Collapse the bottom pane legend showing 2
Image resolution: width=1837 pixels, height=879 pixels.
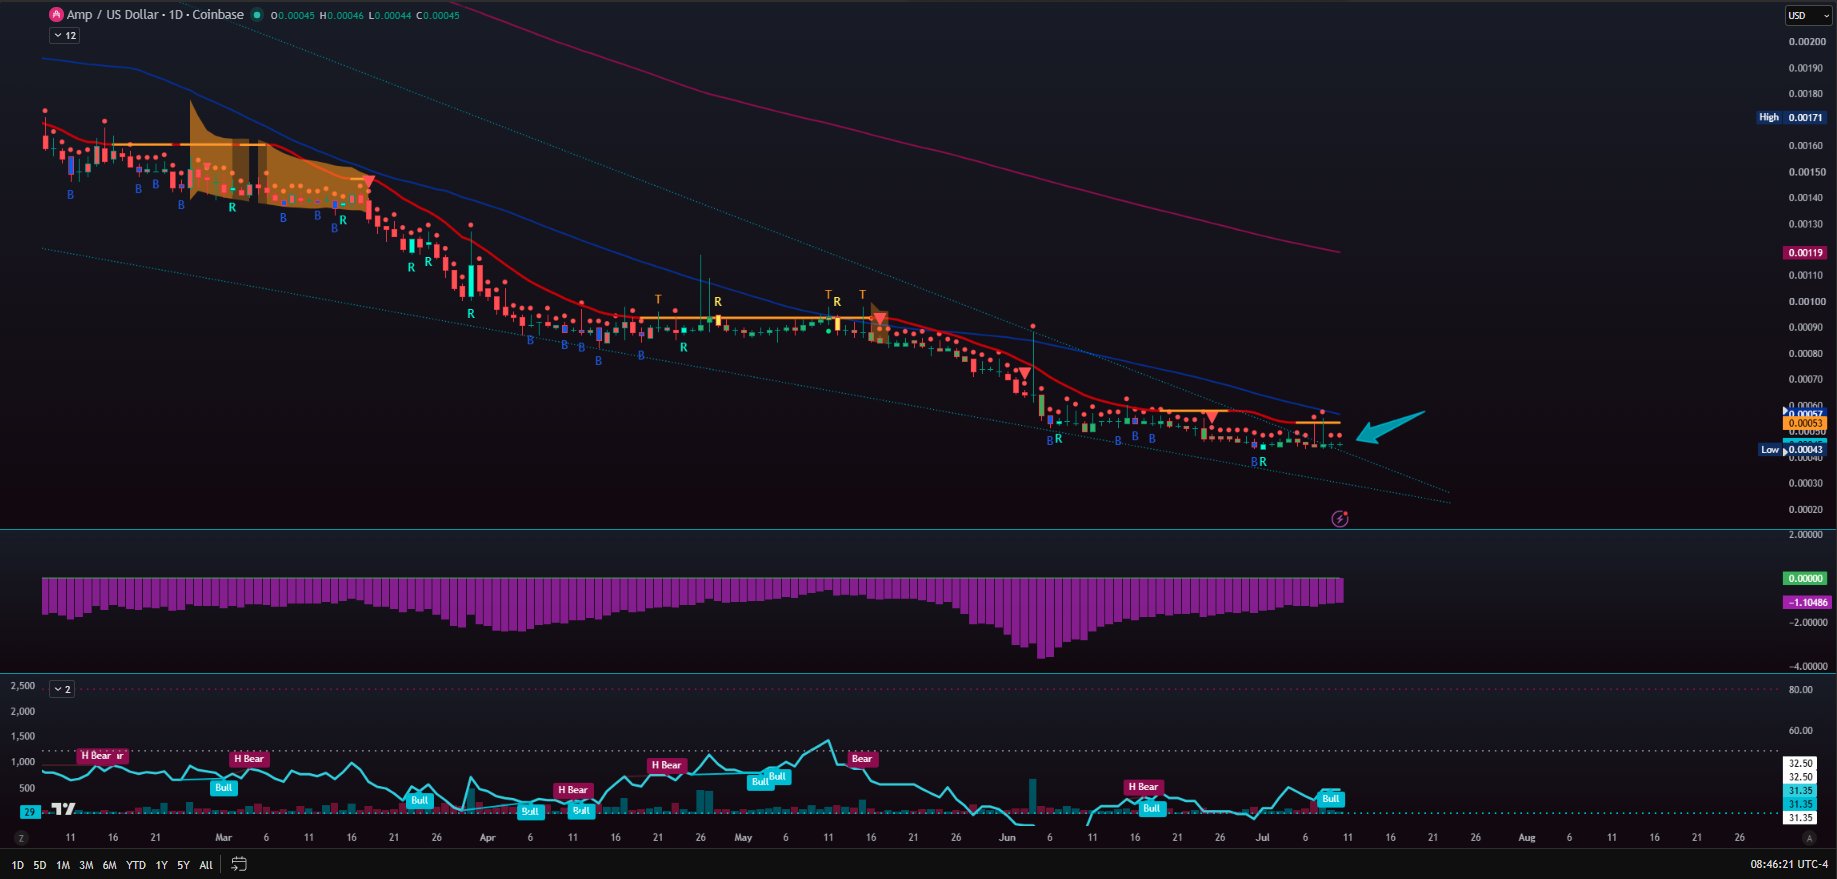pos(62,689)
